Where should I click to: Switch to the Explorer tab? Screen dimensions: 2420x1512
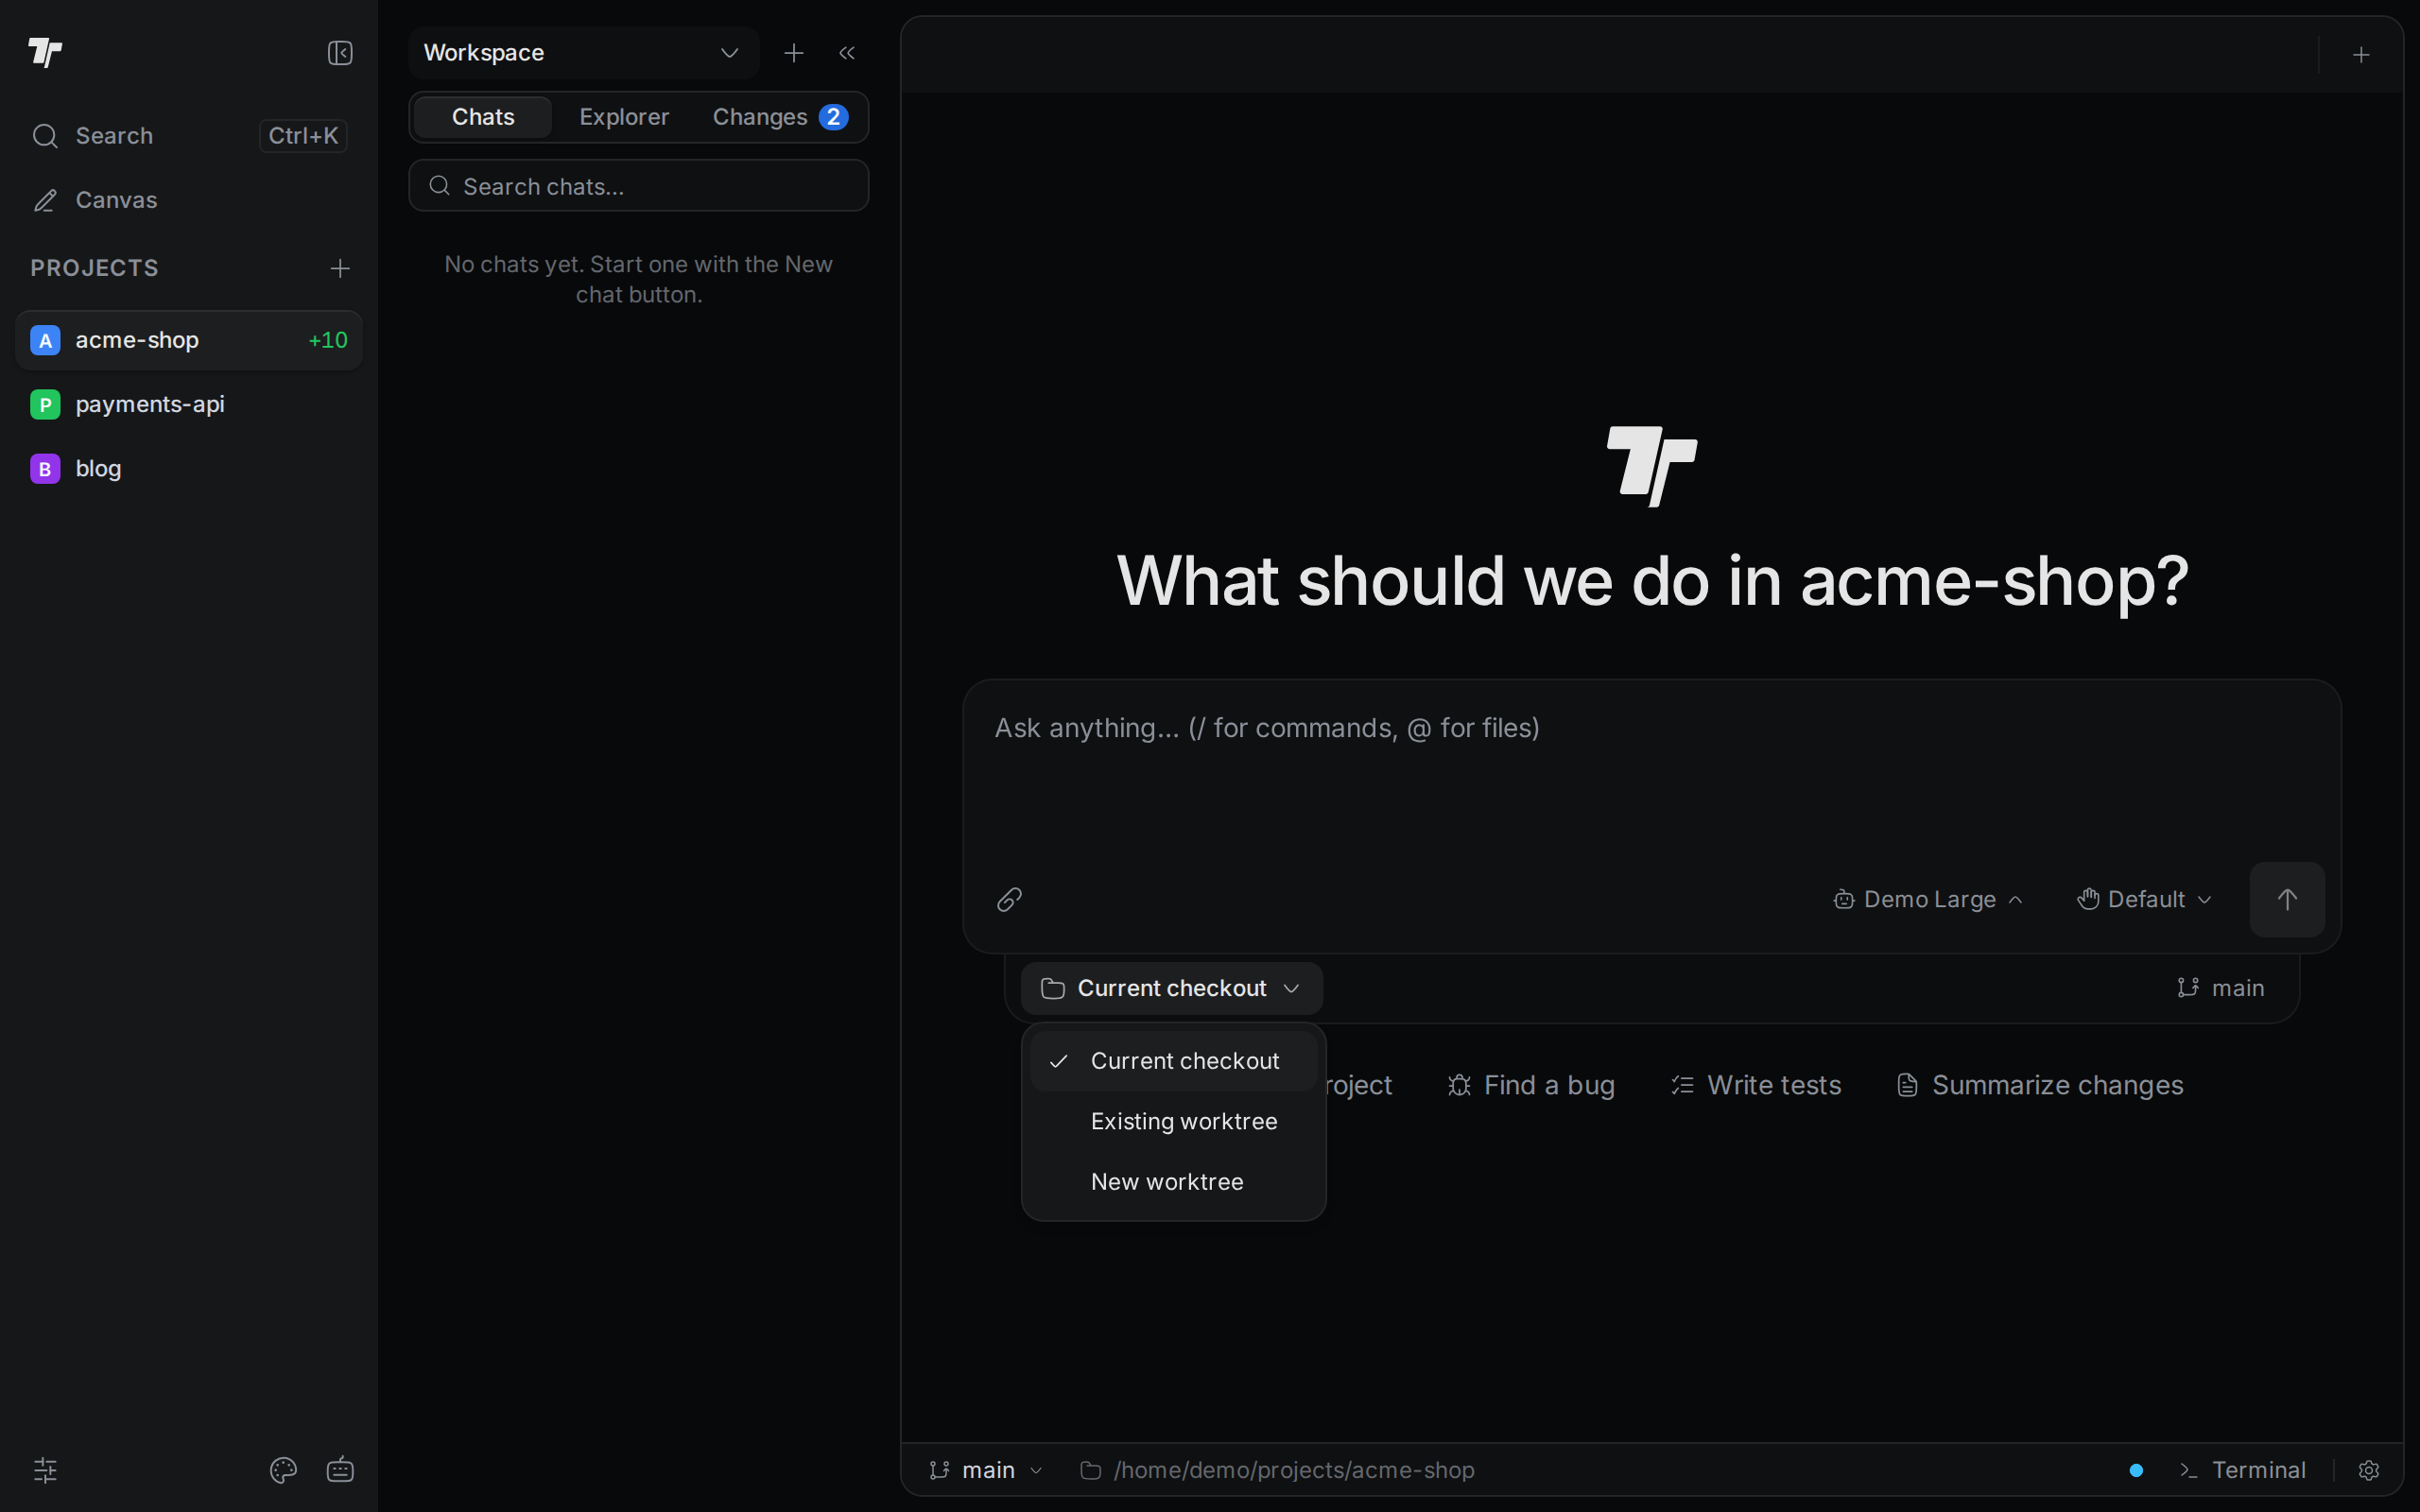tap(624, 117)
